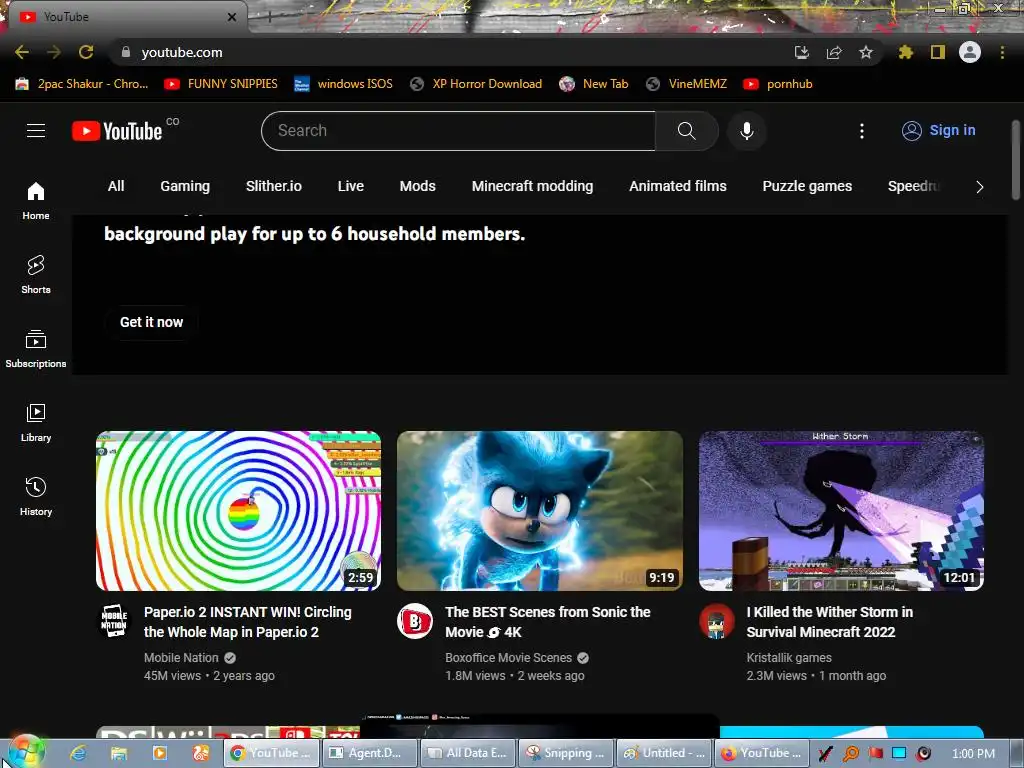Click Mobile Nation channel avatar
The image size is (1024, 768).
tap(114, 620)
